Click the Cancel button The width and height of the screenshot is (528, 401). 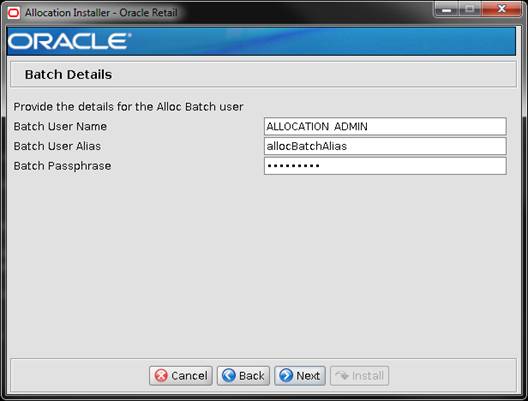[x=181, y=375]
